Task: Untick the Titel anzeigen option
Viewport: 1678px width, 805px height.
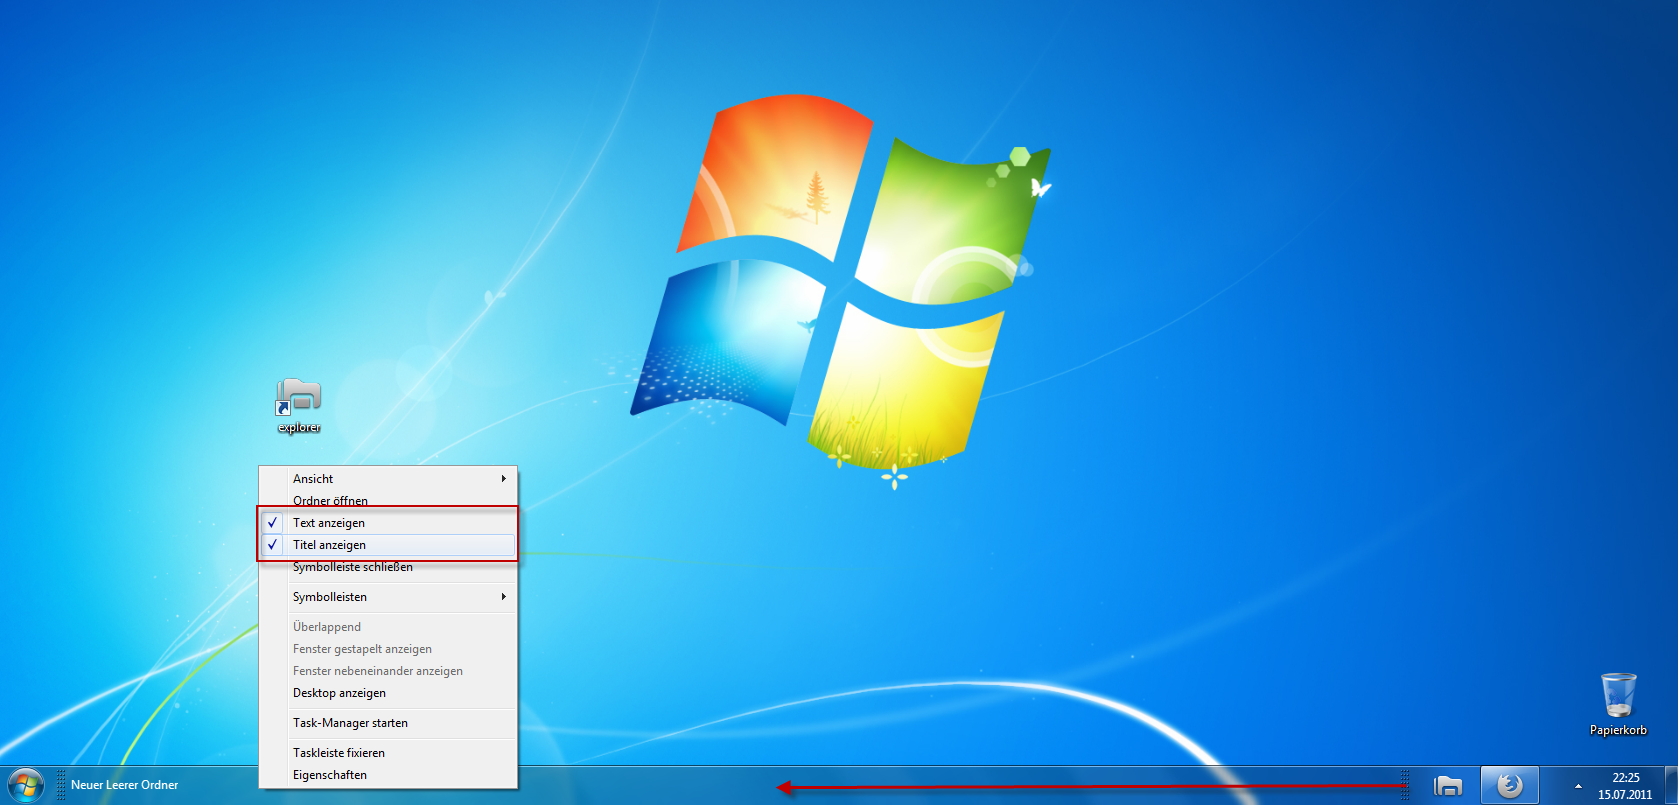Action: pyautogui.click(x=388, y=545)
